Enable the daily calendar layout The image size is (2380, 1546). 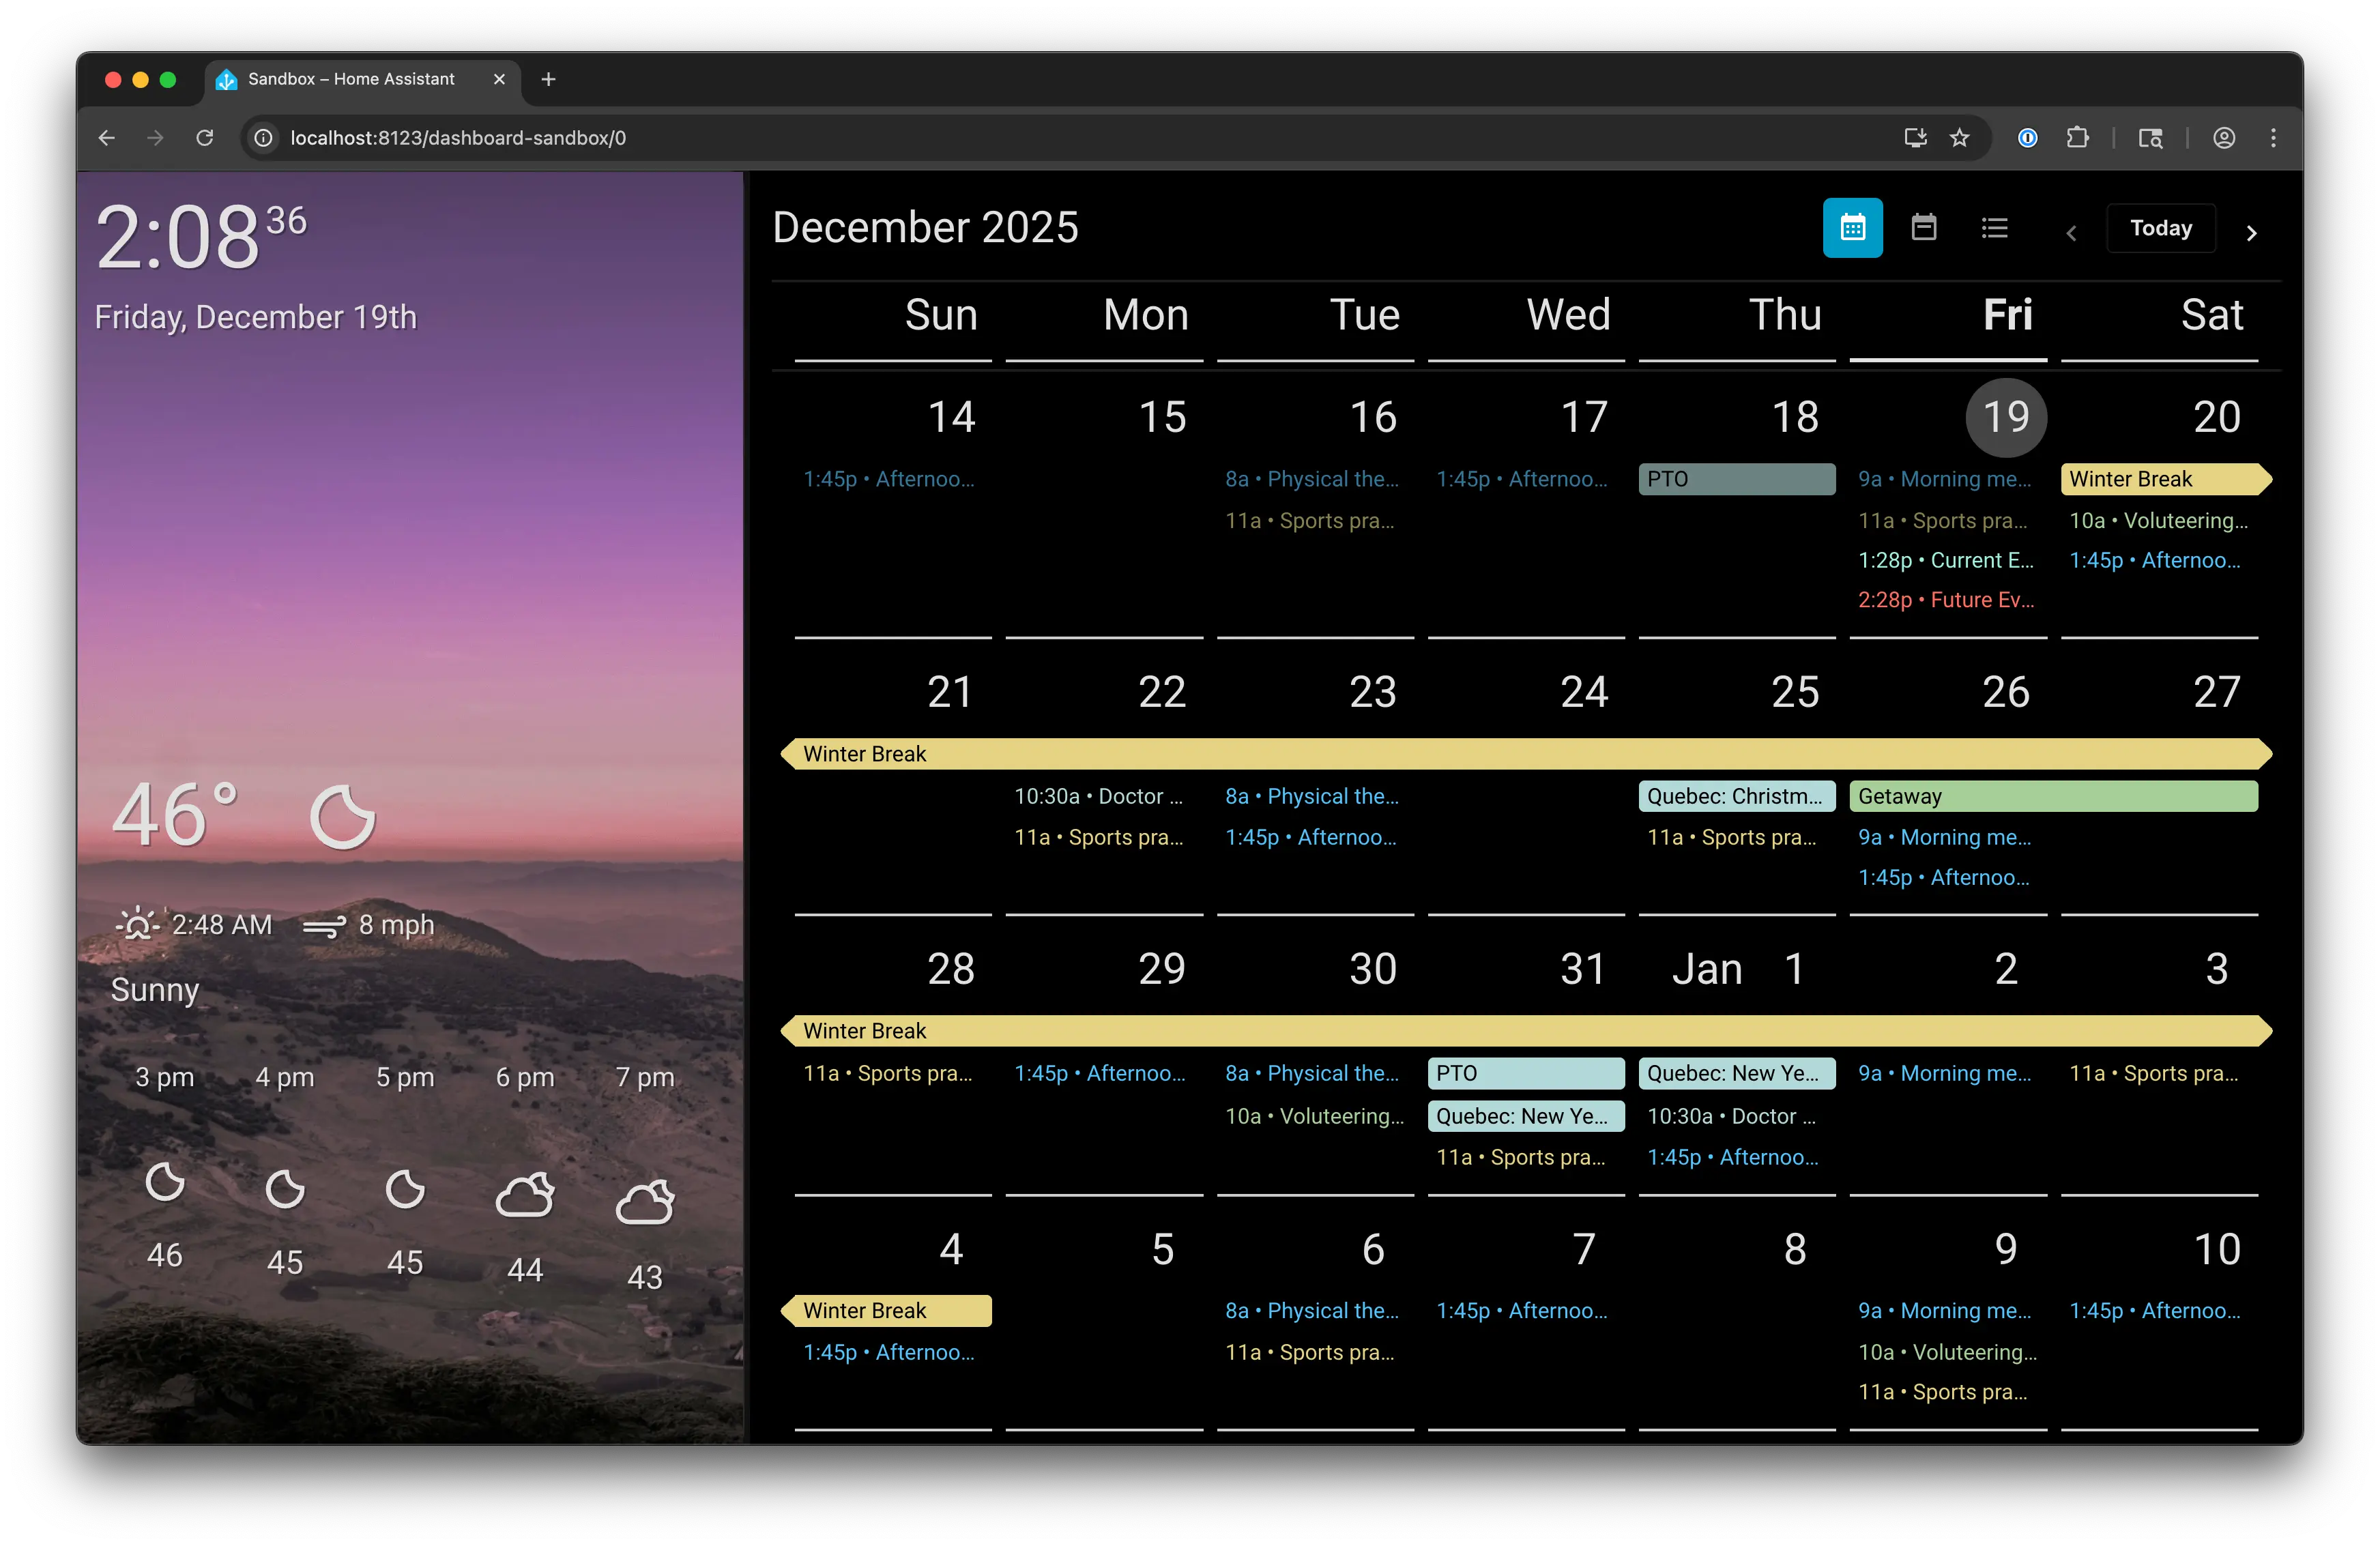tap(1924, 227)
